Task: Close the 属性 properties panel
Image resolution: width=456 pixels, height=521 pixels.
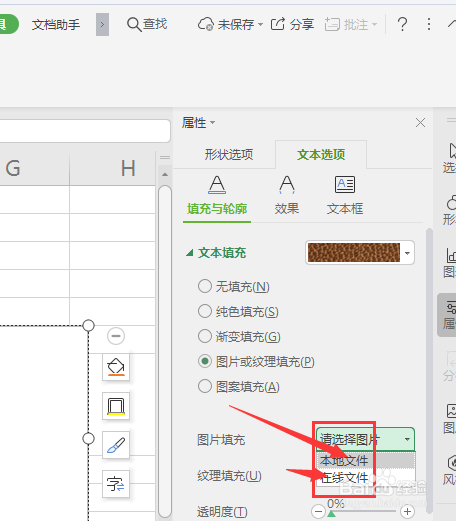Action: coord(420,123)
